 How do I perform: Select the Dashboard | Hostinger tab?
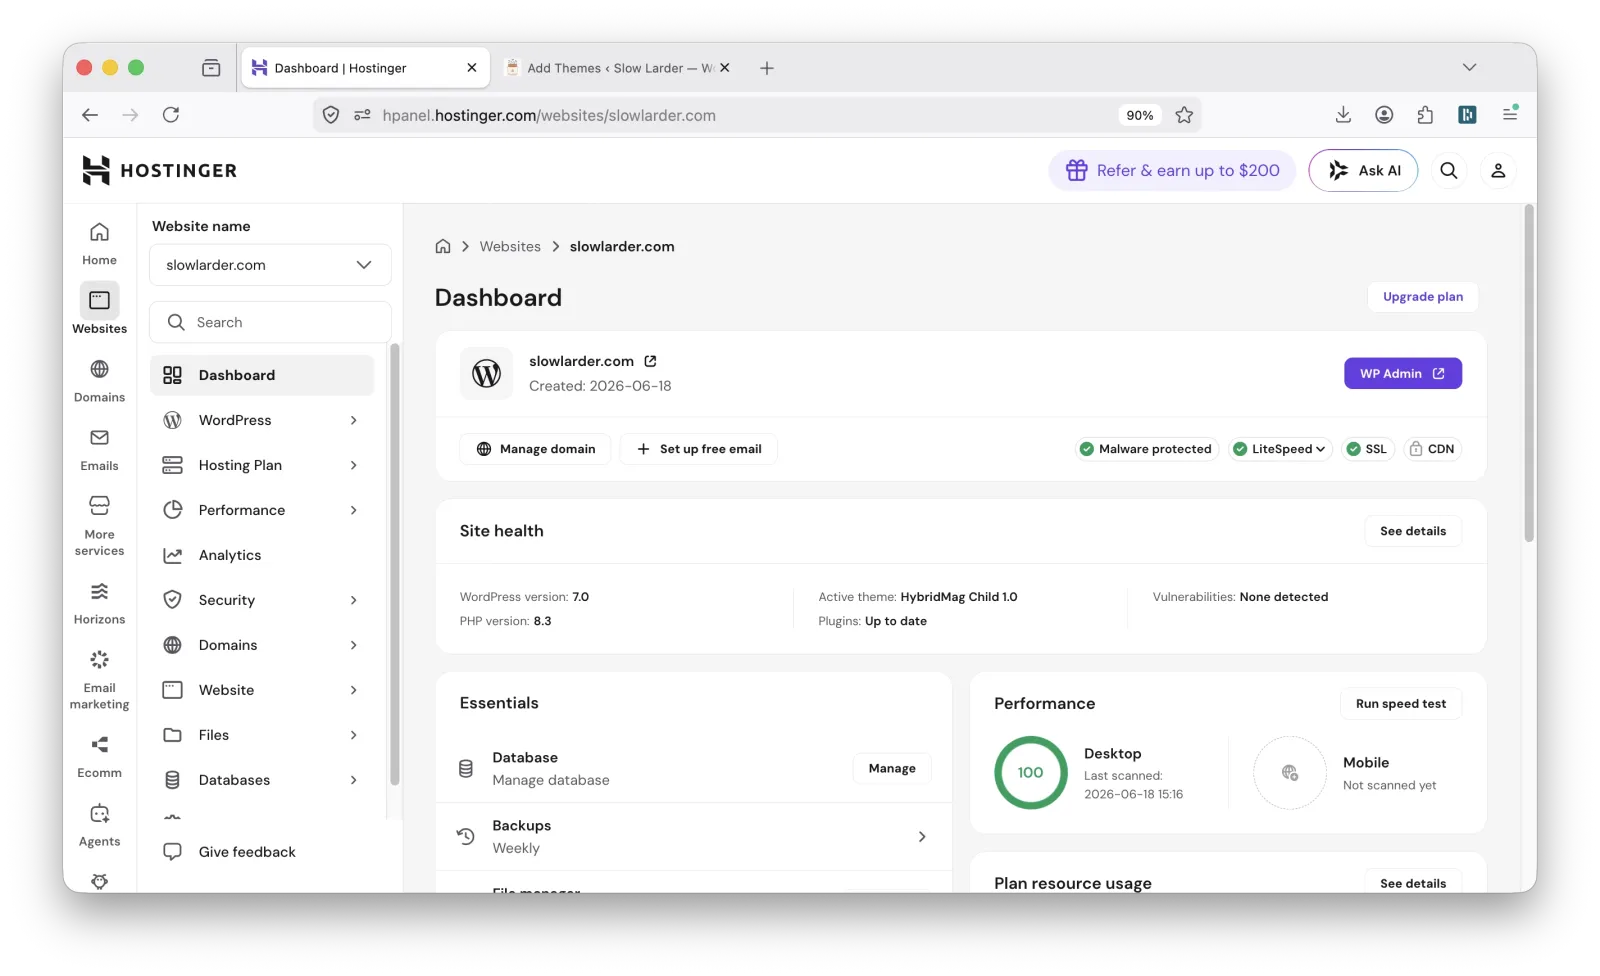[364, 68]
